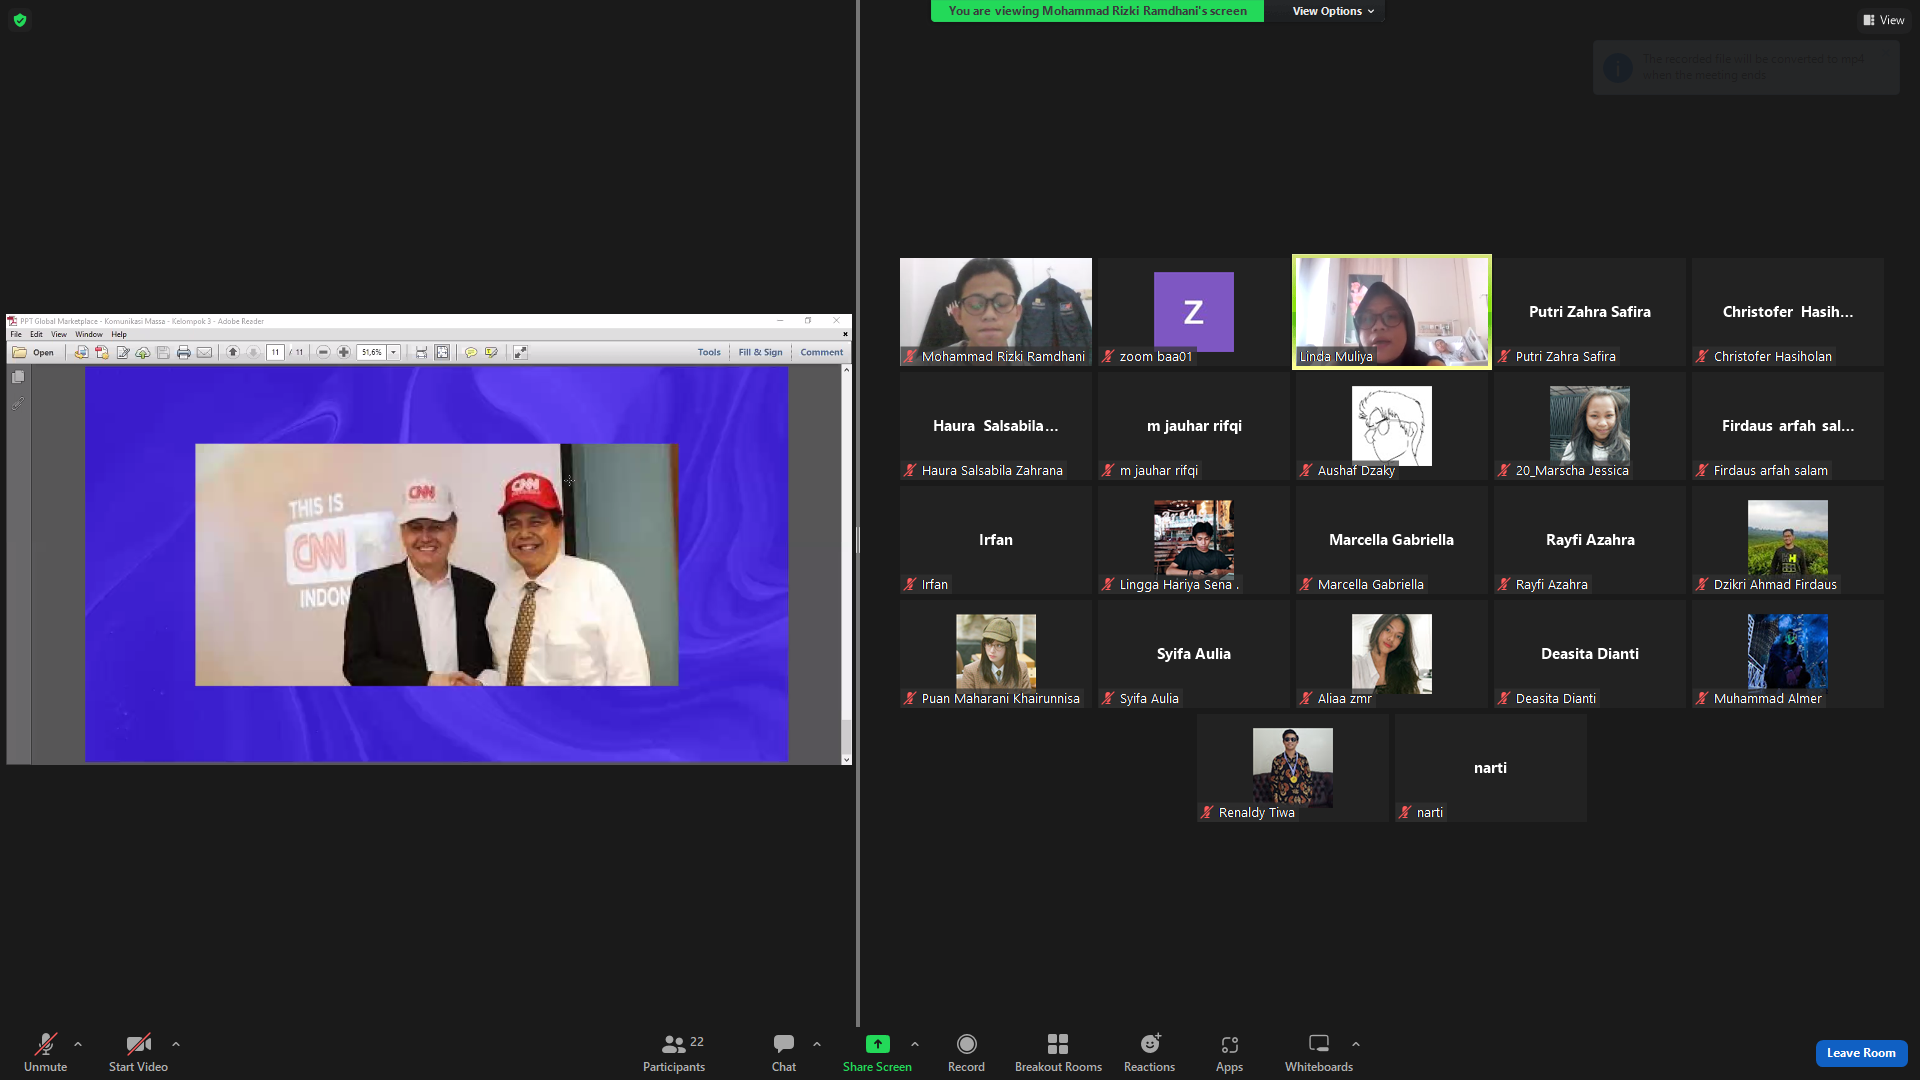Switch Adobe Reader to read mode
The image size is (1920, 1080).
click(x=521, y=352)
